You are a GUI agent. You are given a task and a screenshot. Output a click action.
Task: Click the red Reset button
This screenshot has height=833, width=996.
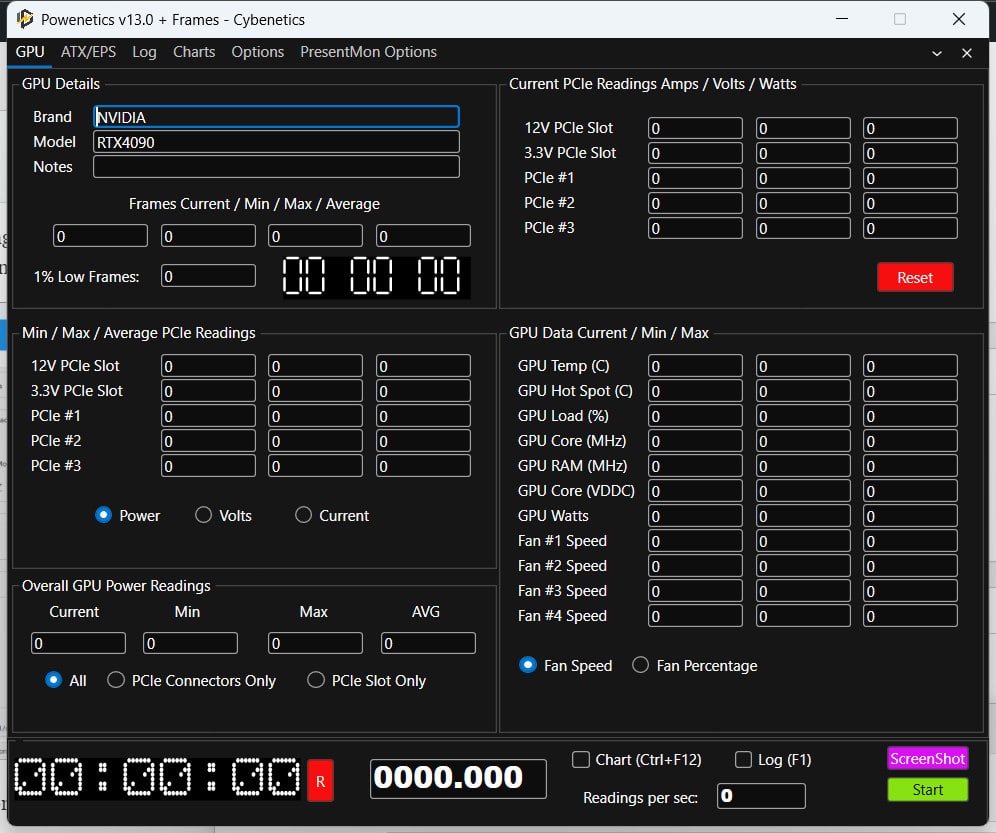point(915,277)
